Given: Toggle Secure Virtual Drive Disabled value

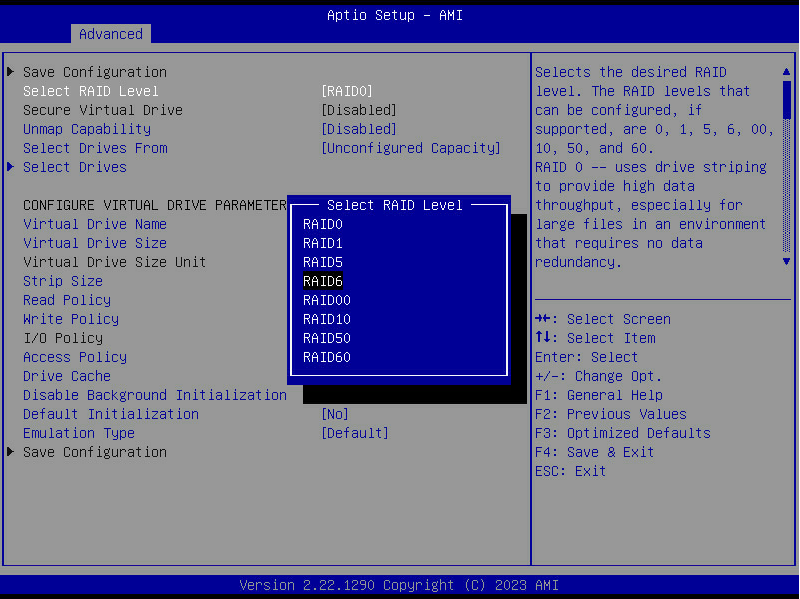Looking at the screenshot, I should pos(359,110).
